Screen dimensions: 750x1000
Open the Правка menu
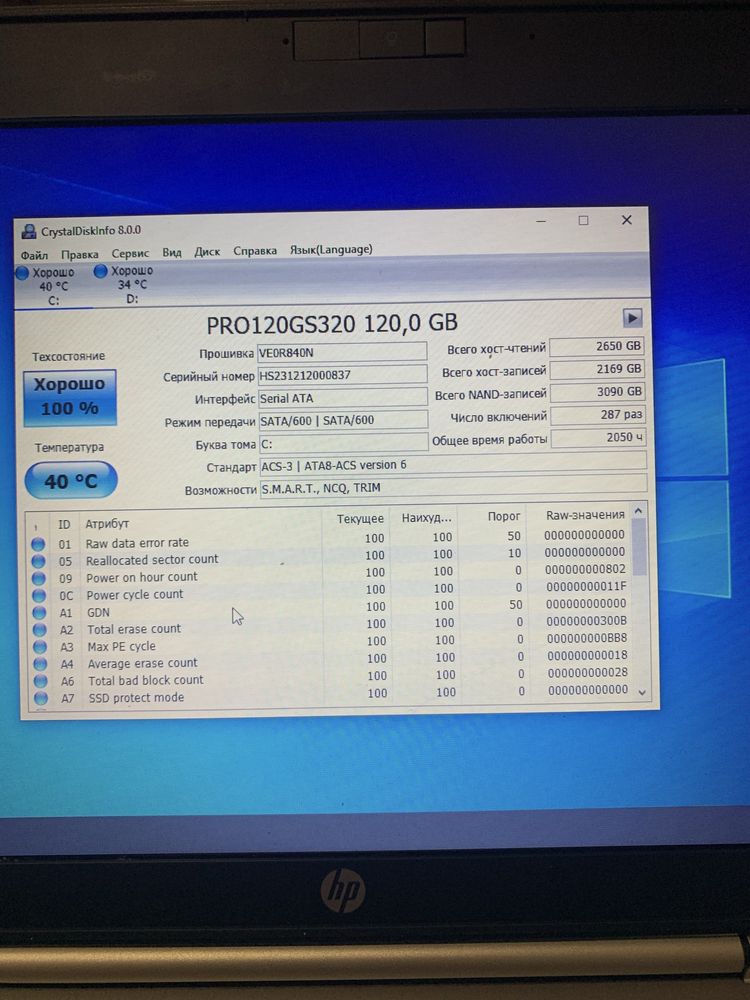pyautogui.click(x=80, y=254)
